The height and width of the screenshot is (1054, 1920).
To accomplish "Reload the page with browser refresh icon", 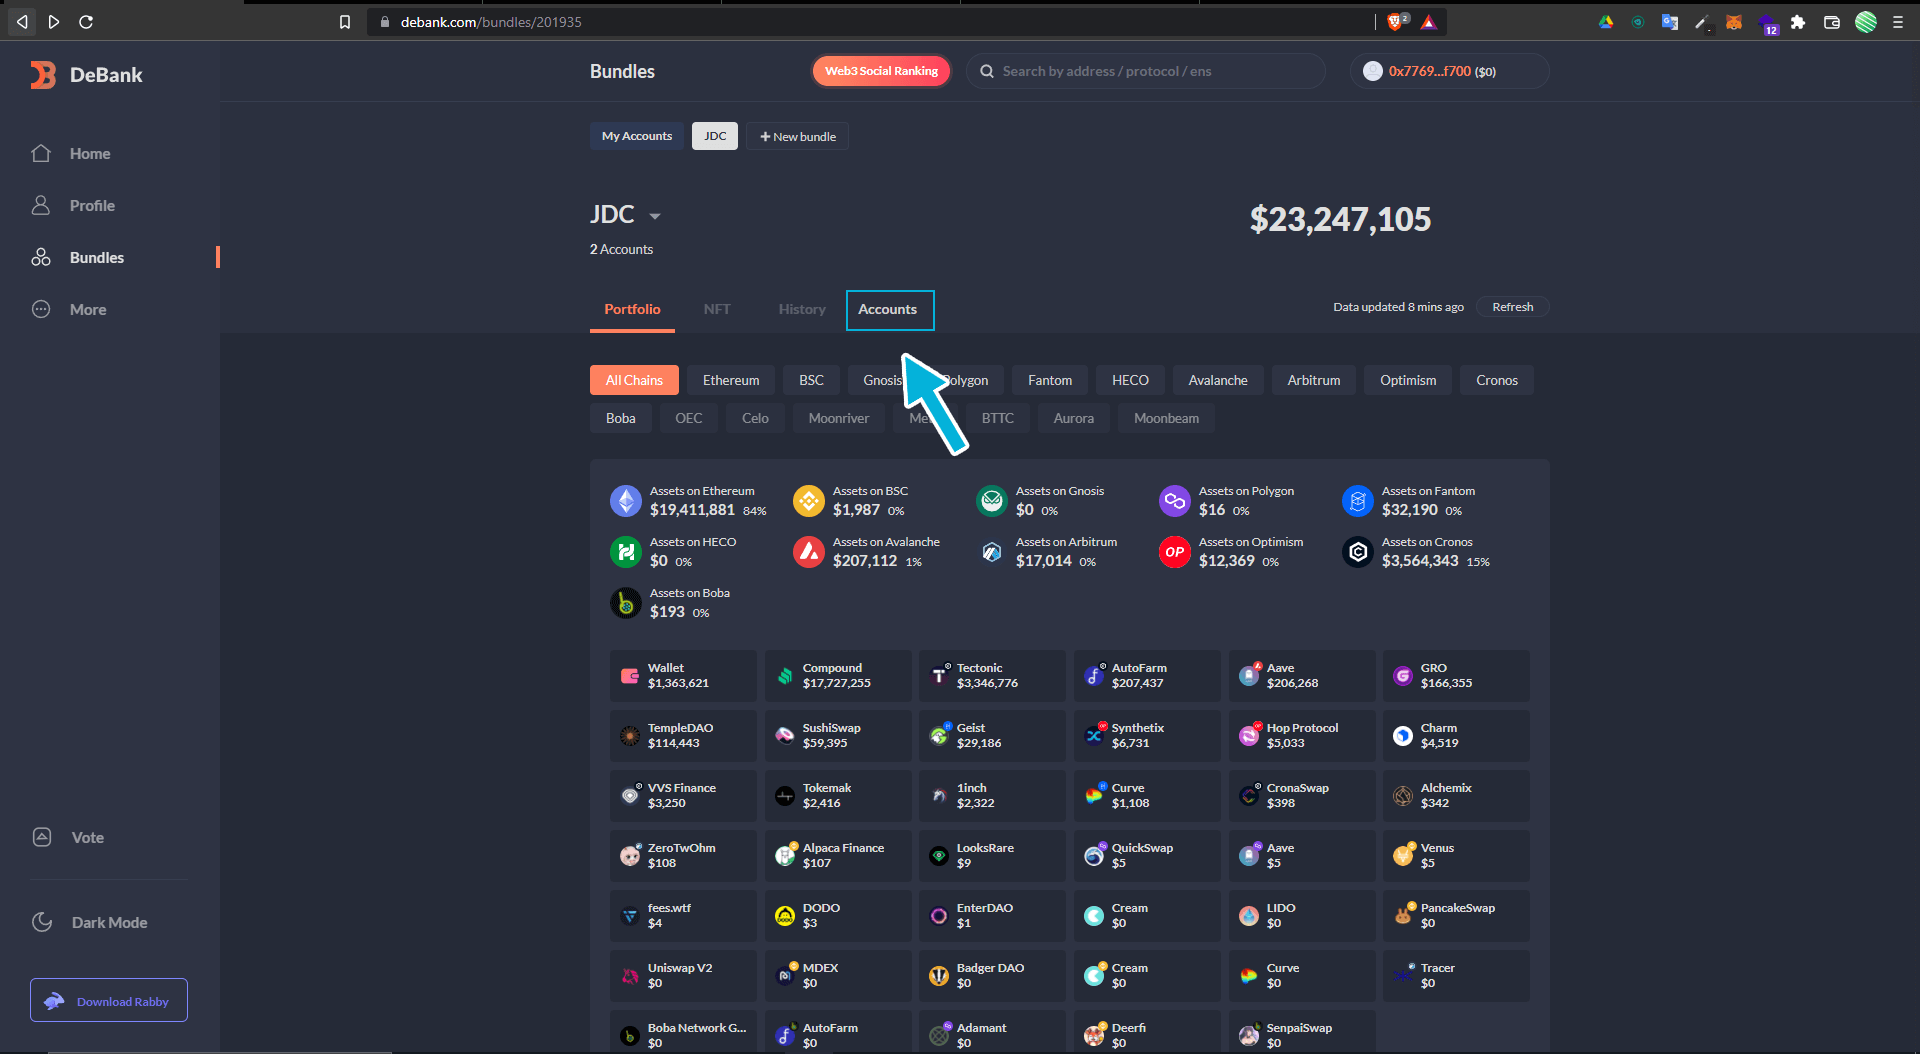I will [x=86, y=22].
